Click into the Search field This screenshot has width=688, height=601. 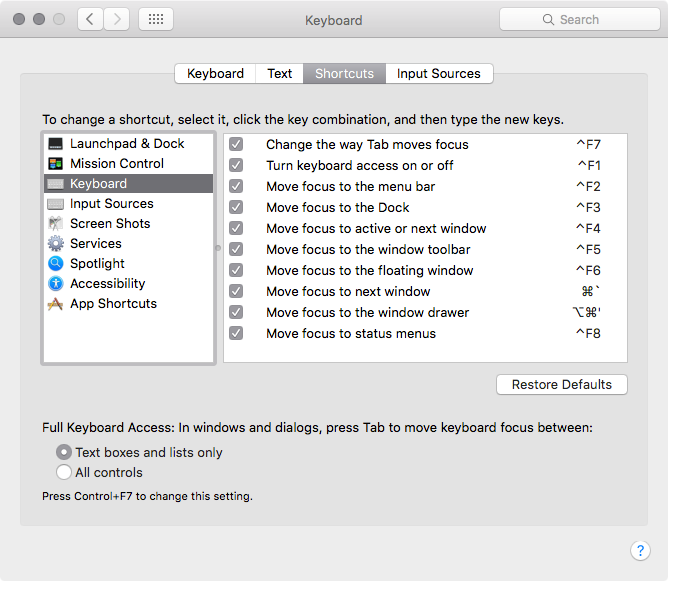pos(580,19)
